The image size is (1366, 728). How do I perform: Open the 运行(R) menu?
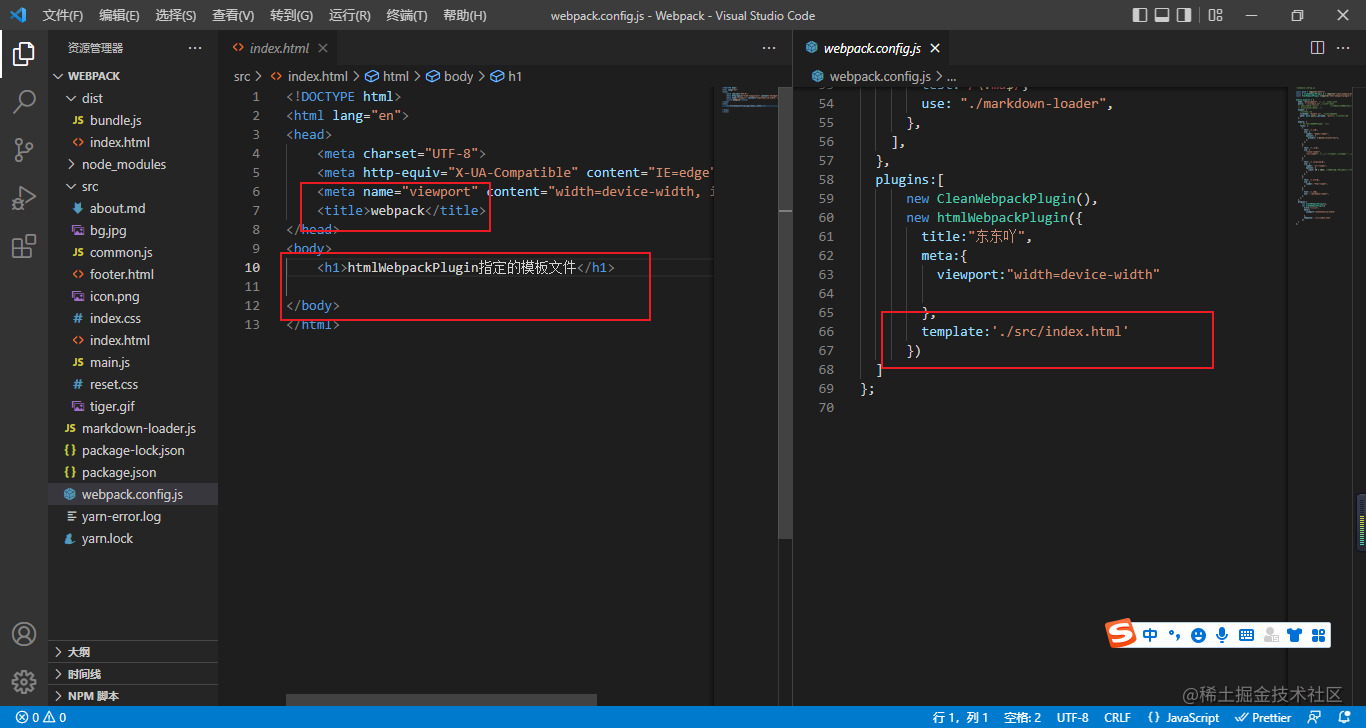click(349, 15)
